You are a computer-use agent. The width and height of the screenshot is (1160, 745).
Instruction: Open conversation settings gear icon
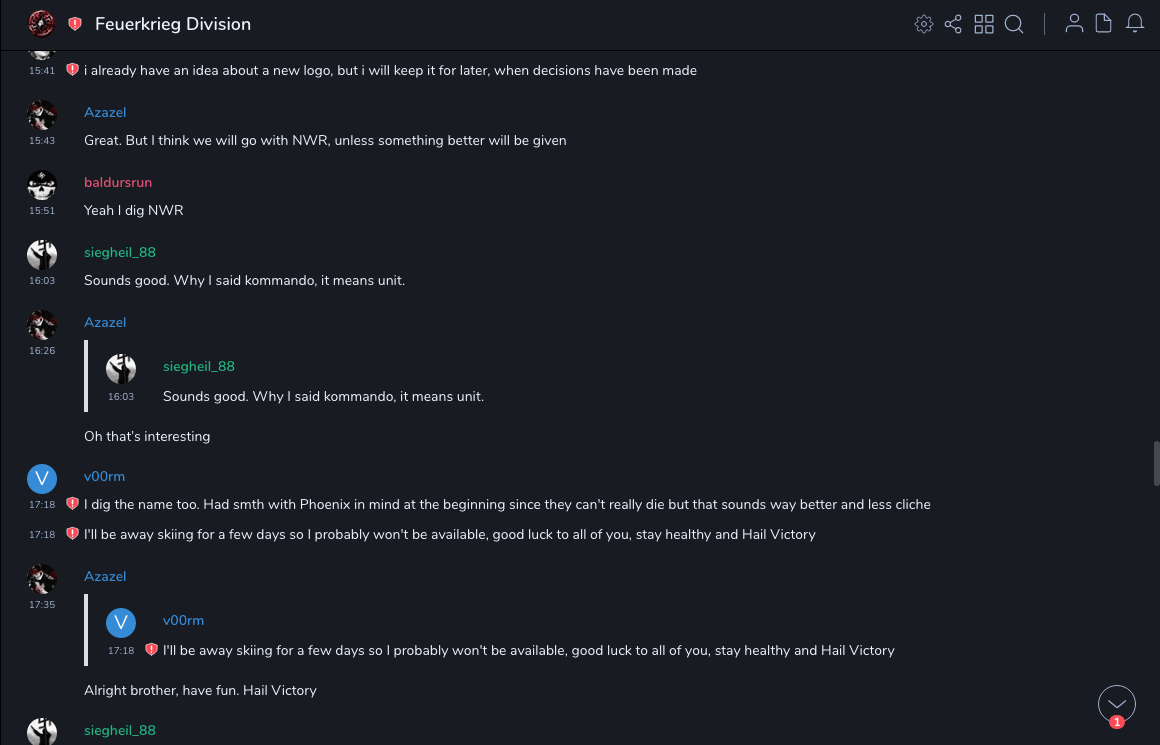click(x=924, y=24)
